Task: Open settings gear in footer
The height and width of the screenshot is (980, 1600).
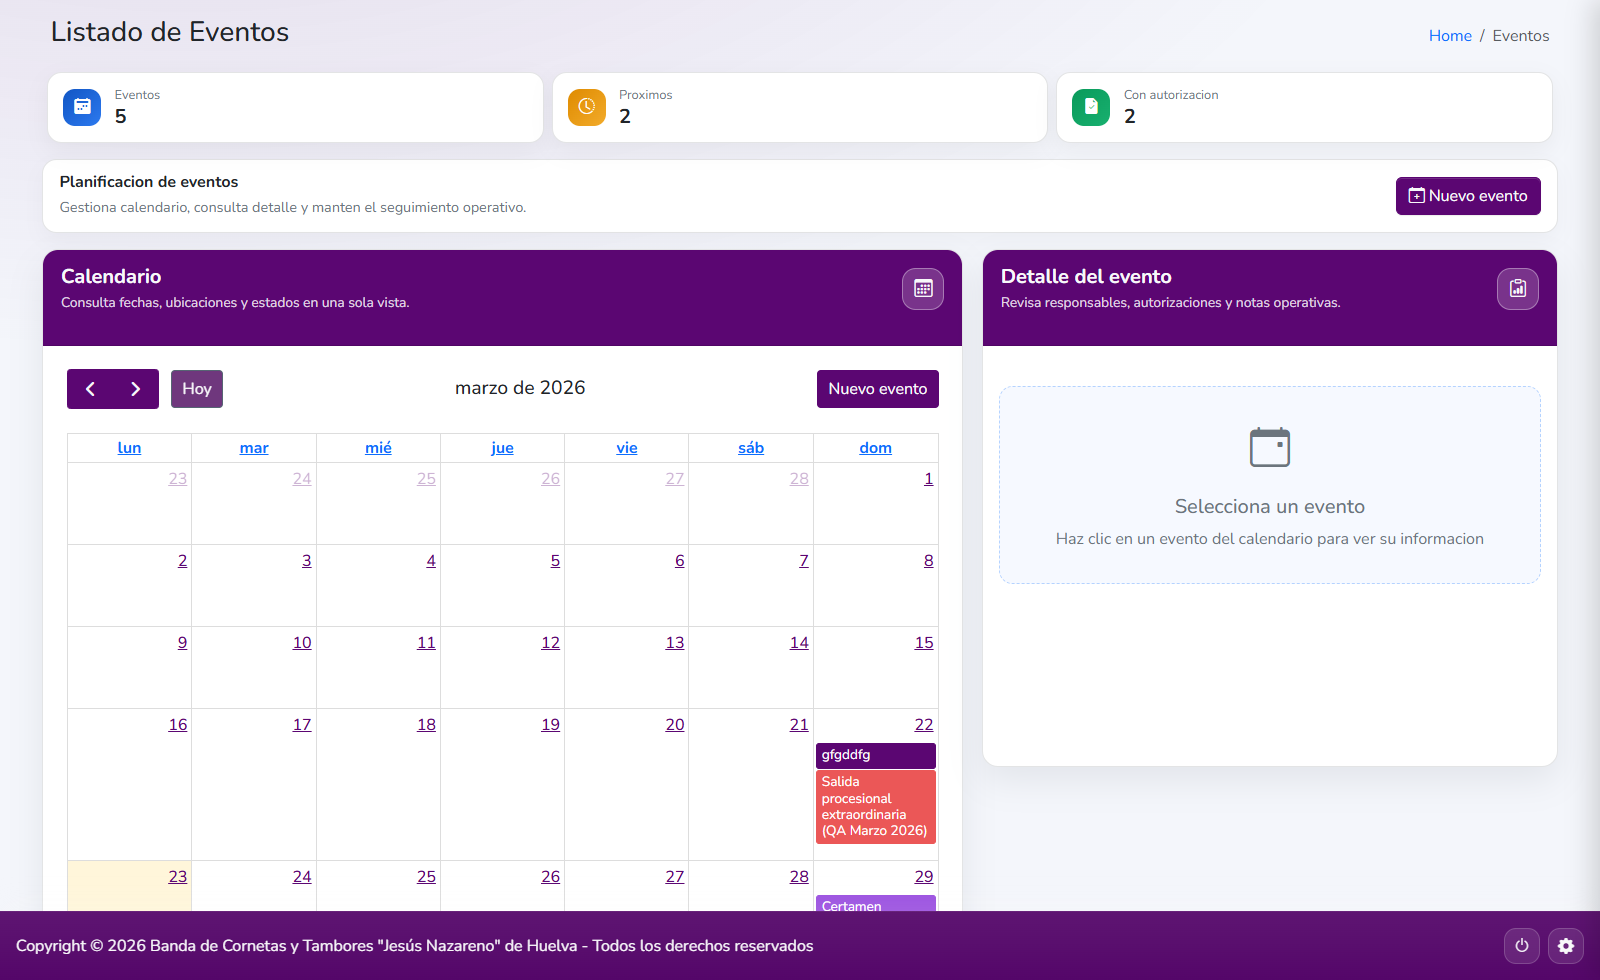Action: (x=1565, y=945)
